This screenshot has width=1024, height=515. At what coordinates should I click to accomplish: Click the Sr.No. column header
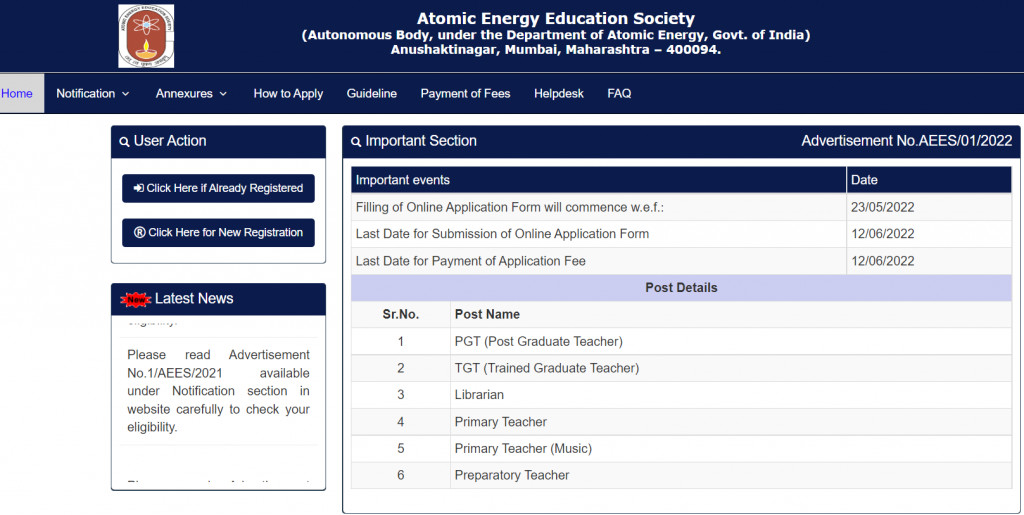(x=400, y=315)
